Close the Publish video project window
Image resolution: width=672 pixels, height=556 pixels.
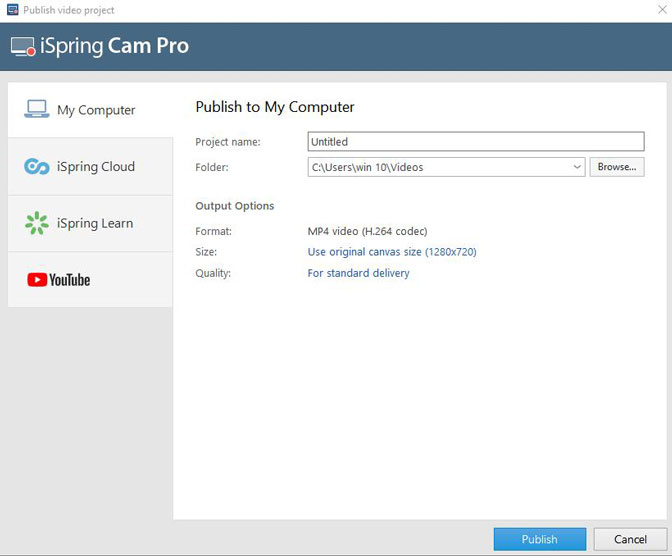(662, 9)
